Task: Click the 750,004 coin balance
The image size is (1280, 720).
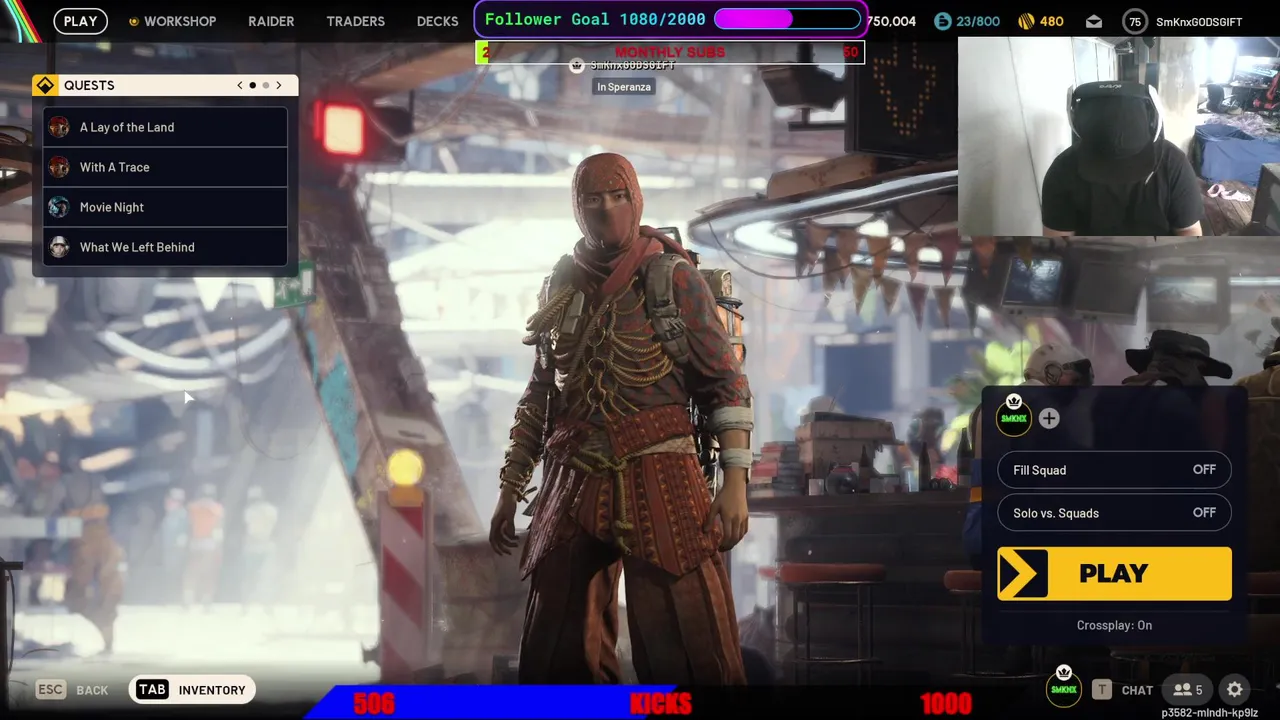Action: point(891,21)
